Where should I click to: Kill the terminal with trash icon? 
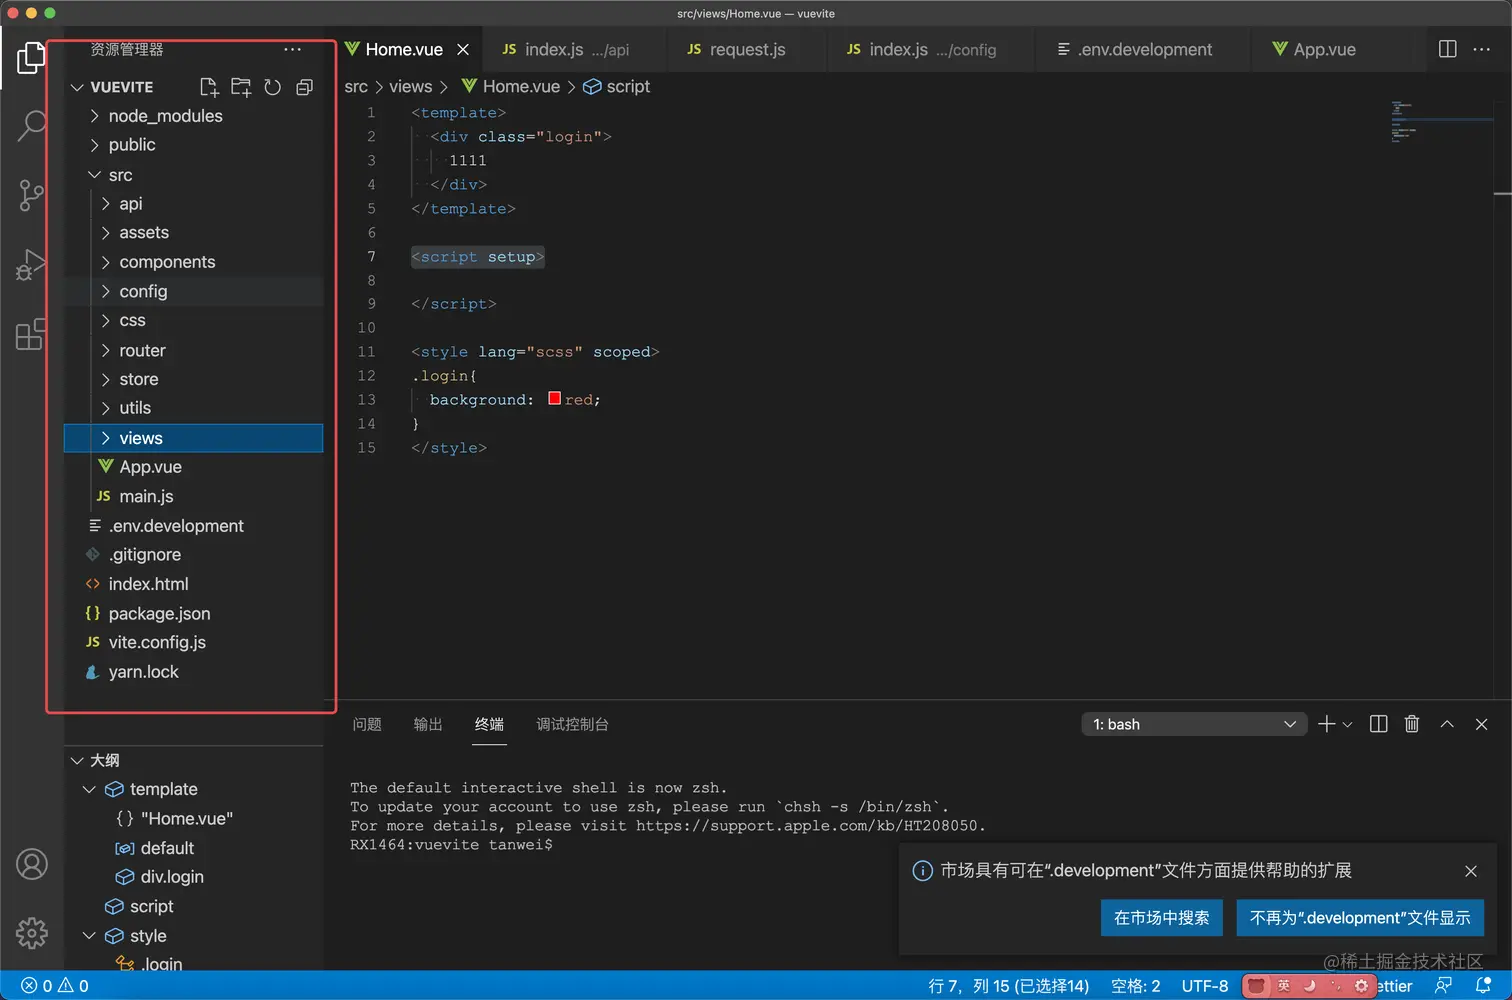coord(1412,724)
